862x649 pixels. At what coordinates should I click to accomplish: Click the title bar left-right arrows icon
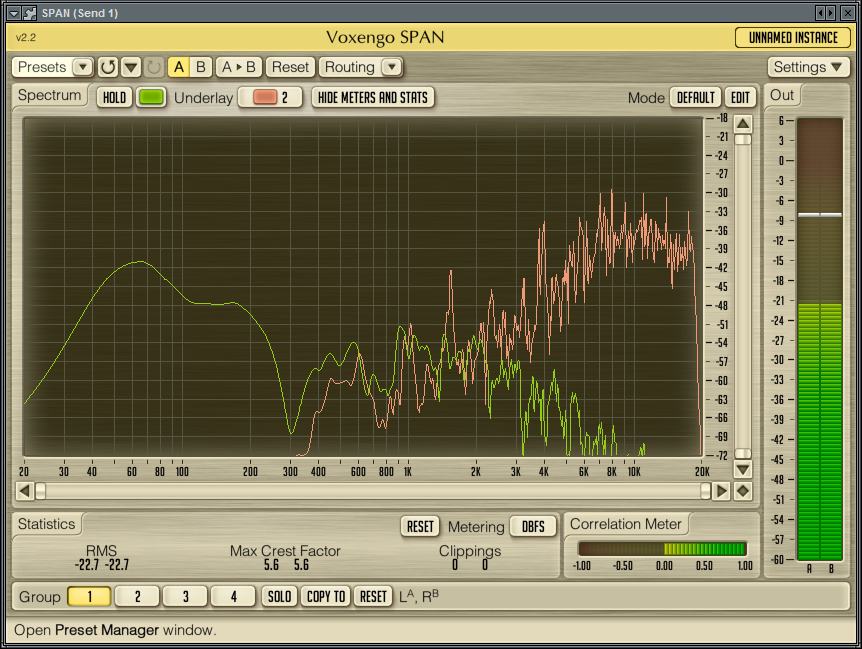(x=826, y=13)
